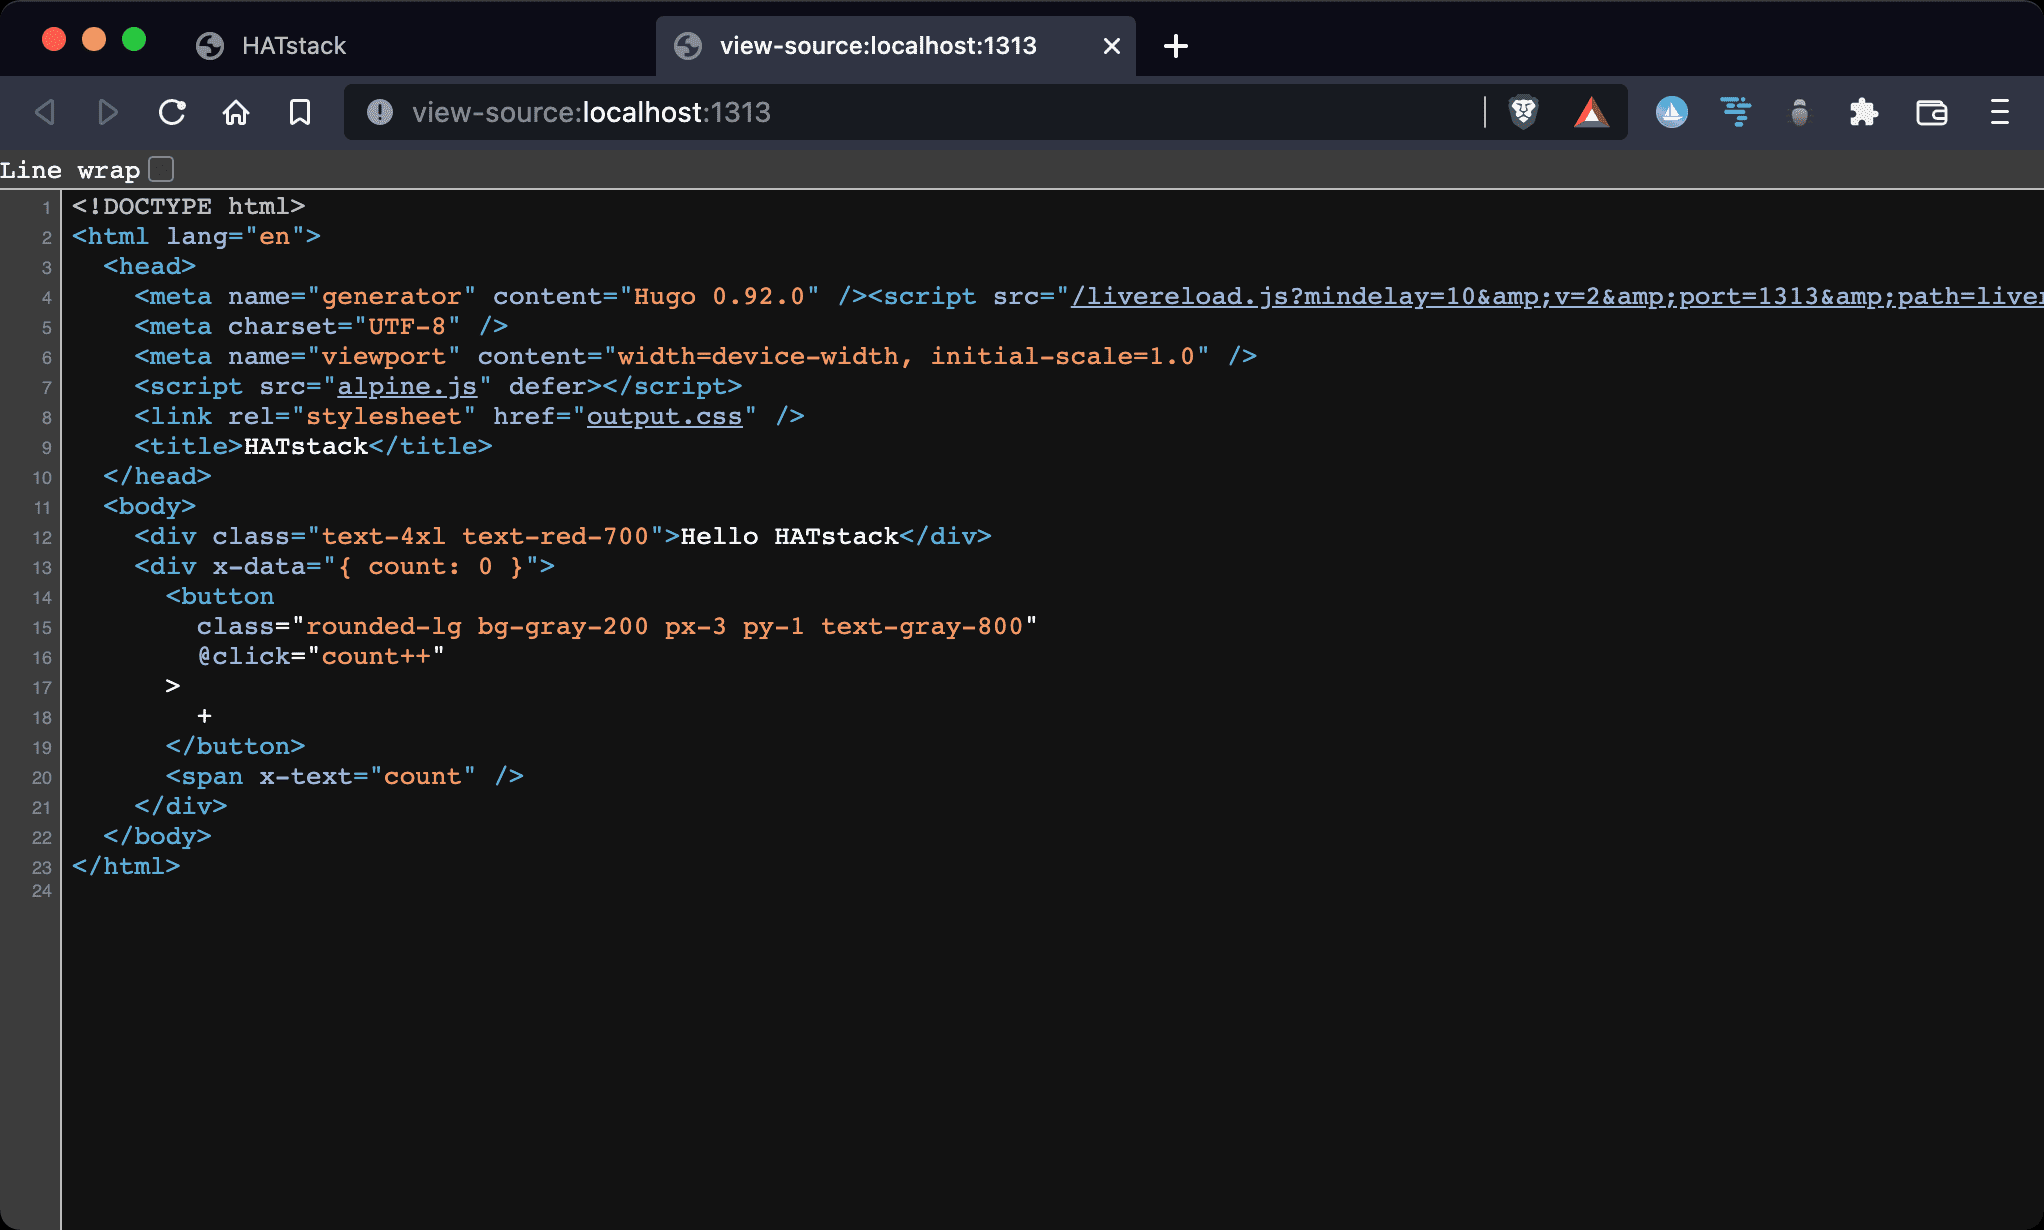Open the alpine.js source link
The height and width of the screenshot is (1230, 2044).
pos(407,387)
